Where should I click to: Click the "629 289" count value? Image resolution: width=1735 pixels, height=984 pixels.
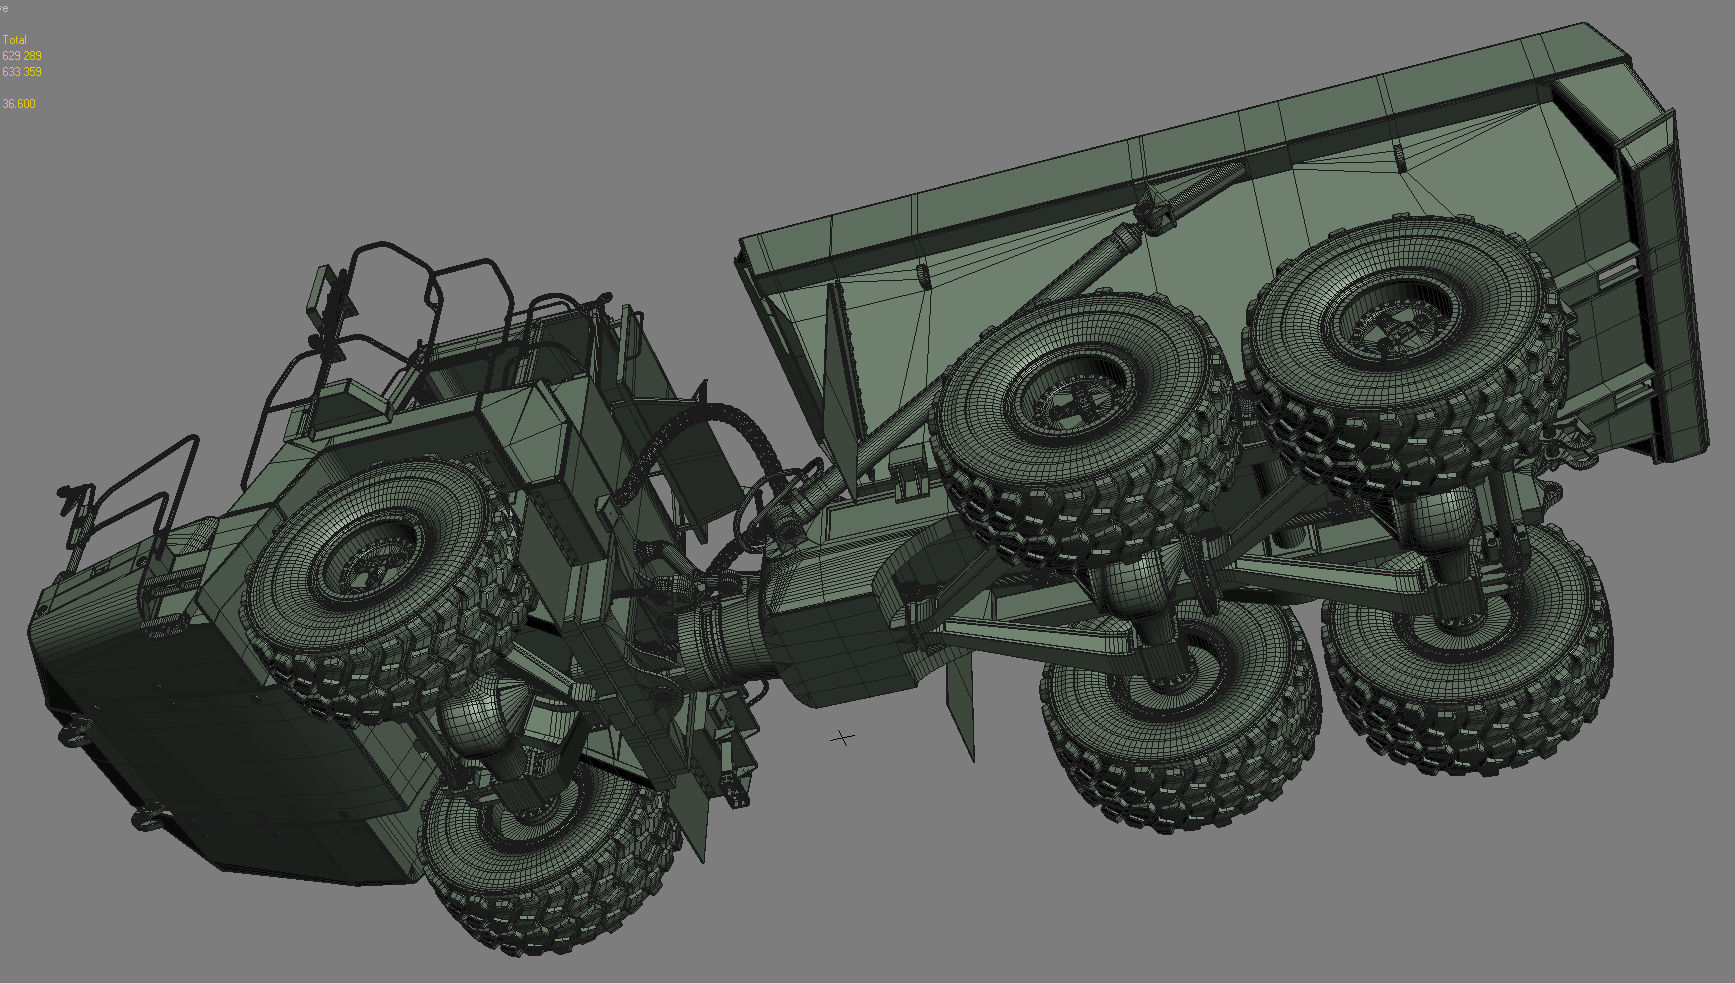(x=22, y=56)
